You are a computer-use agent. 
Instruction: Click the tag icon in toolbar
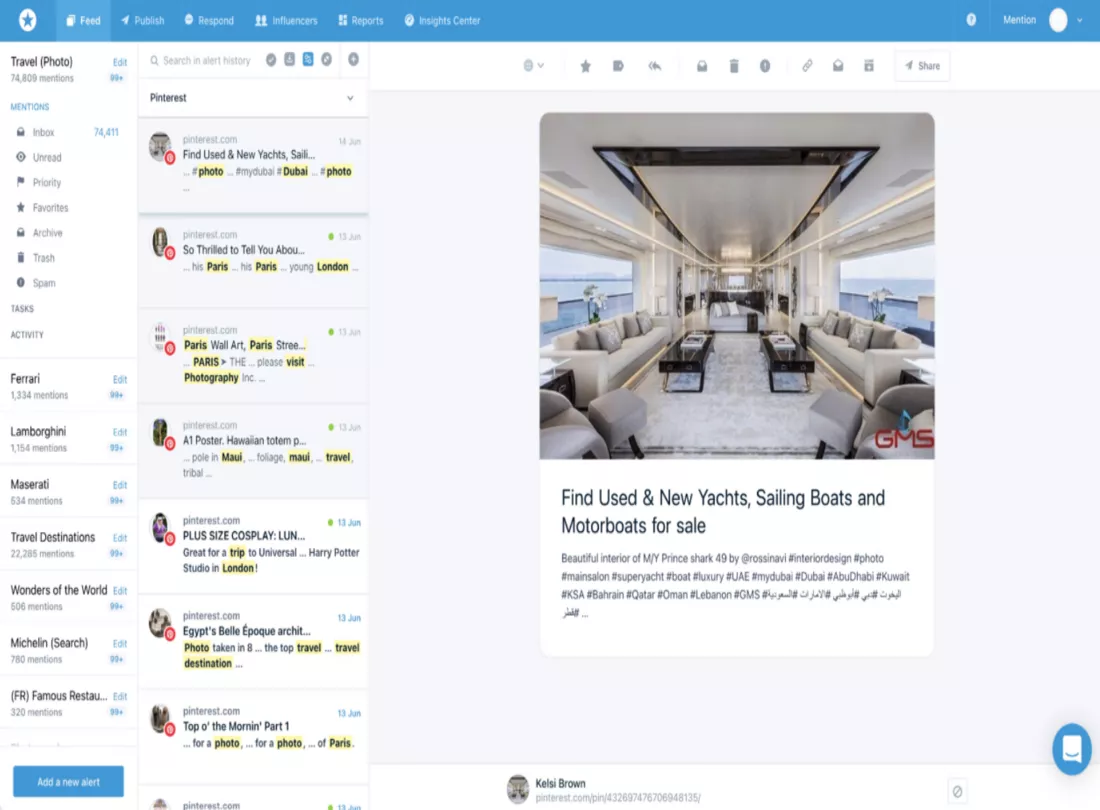click(x=618, y=66)
